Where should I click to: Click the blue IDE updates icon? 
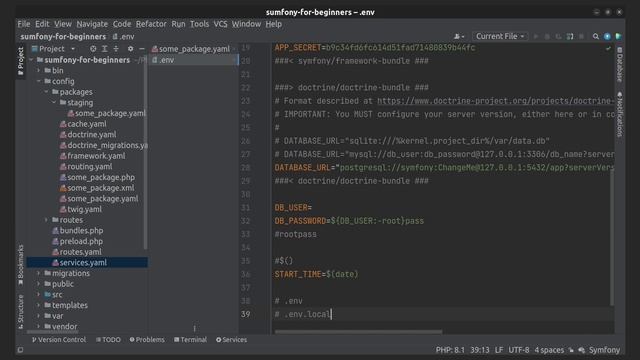click(607, 36)
